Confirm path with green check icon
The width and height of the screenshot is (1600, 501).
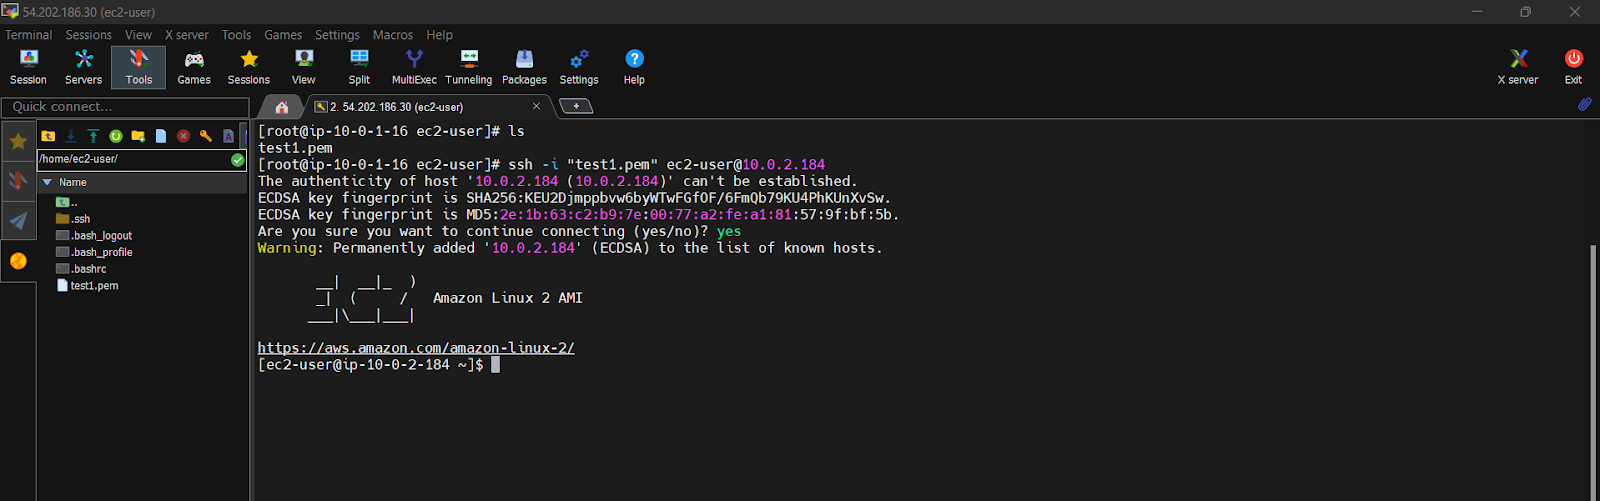(237, 159)
